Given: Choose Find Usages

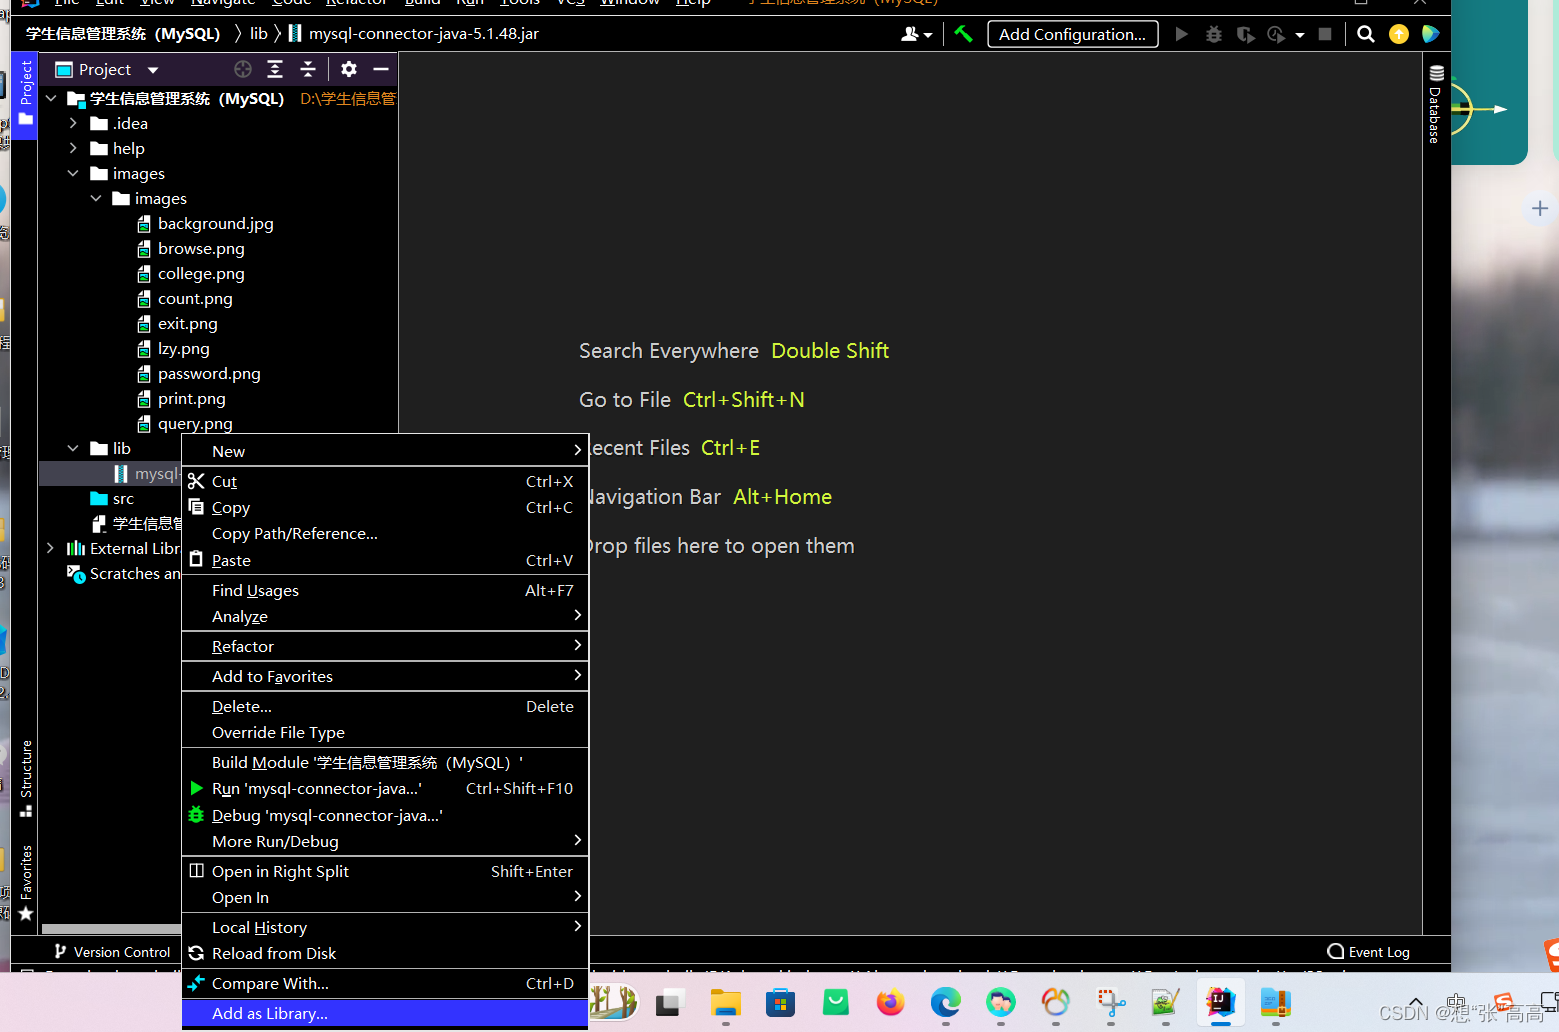Looking at the screenshot, I should coord(384,590).
